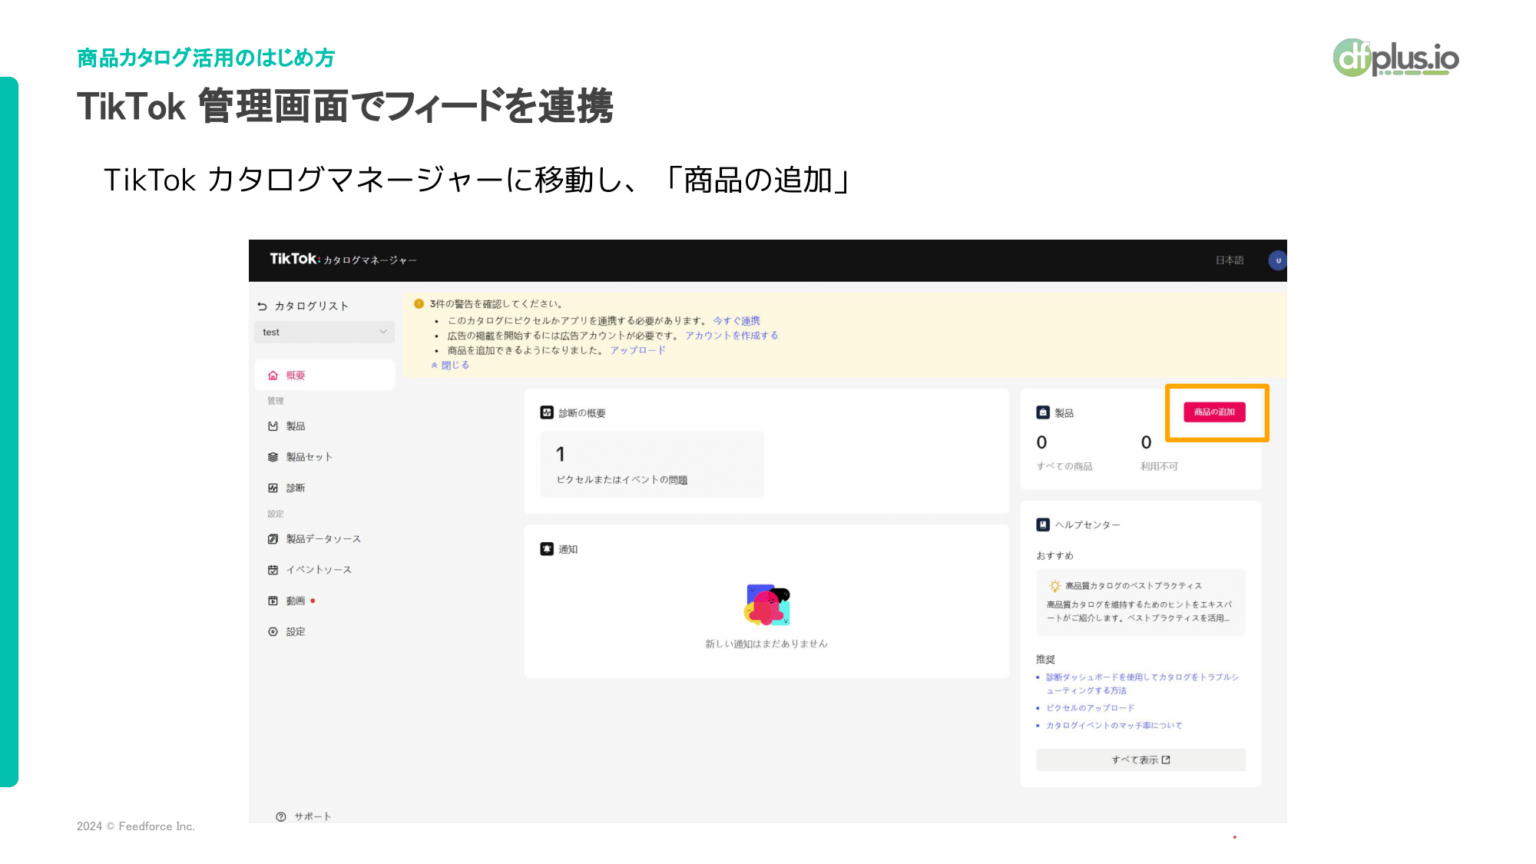The width and height of the screenshot is (1536, 864).
Task: Open 製品データソース in the sidebar
Action: tap(323, 539)
